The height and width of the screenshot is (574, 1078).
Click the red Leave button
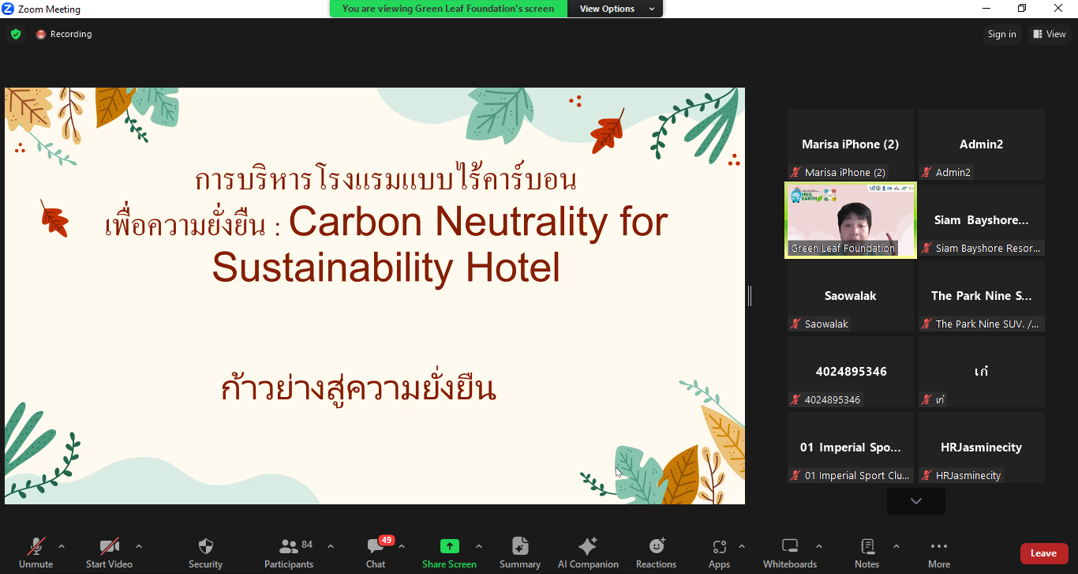pos(1043,553)
